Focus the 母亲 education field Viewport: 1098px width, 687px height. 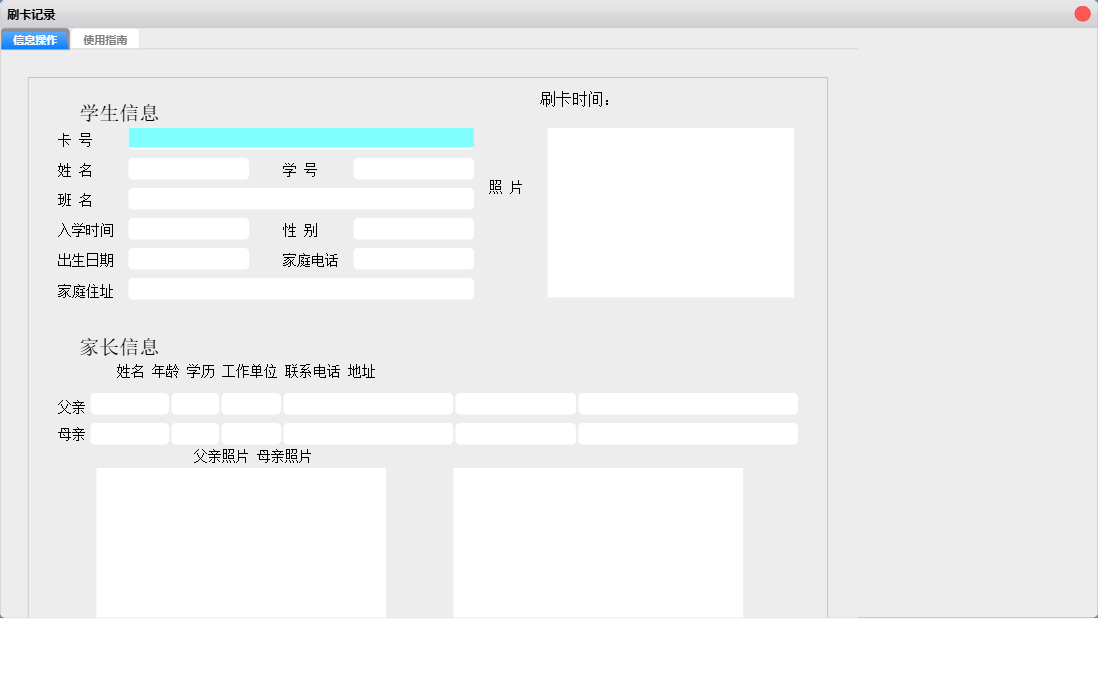251,434
